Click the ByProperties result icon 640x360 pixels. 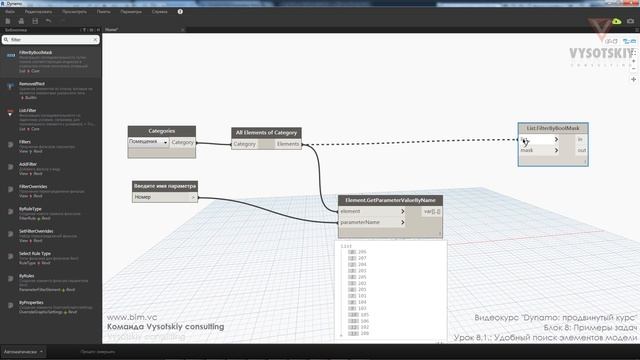click(x=10, y=305)
